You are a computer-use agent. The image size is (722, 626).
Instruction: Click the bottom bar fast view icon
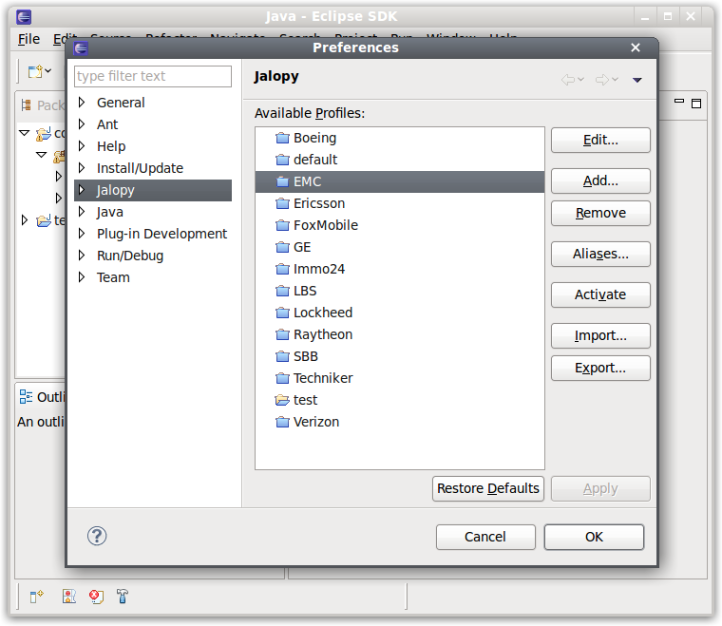click(x=36, y=597)
